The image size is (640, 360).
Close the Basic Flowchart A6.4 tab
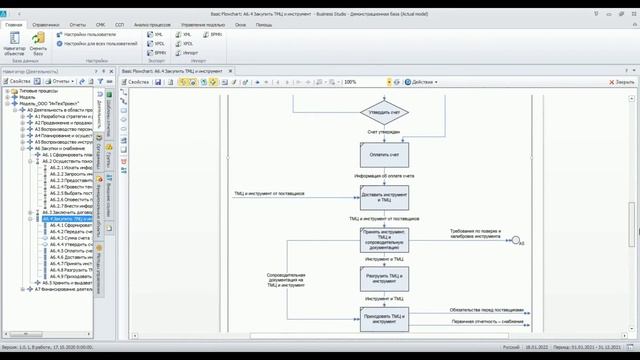click(x=230, y=71)
